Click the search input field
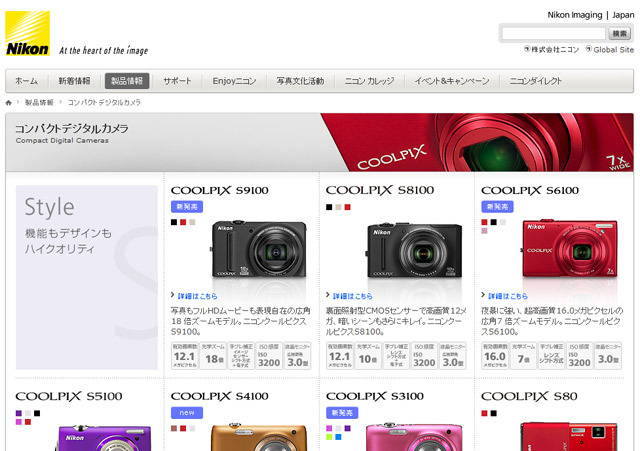 pyautogui.click(x=553, y=33)
